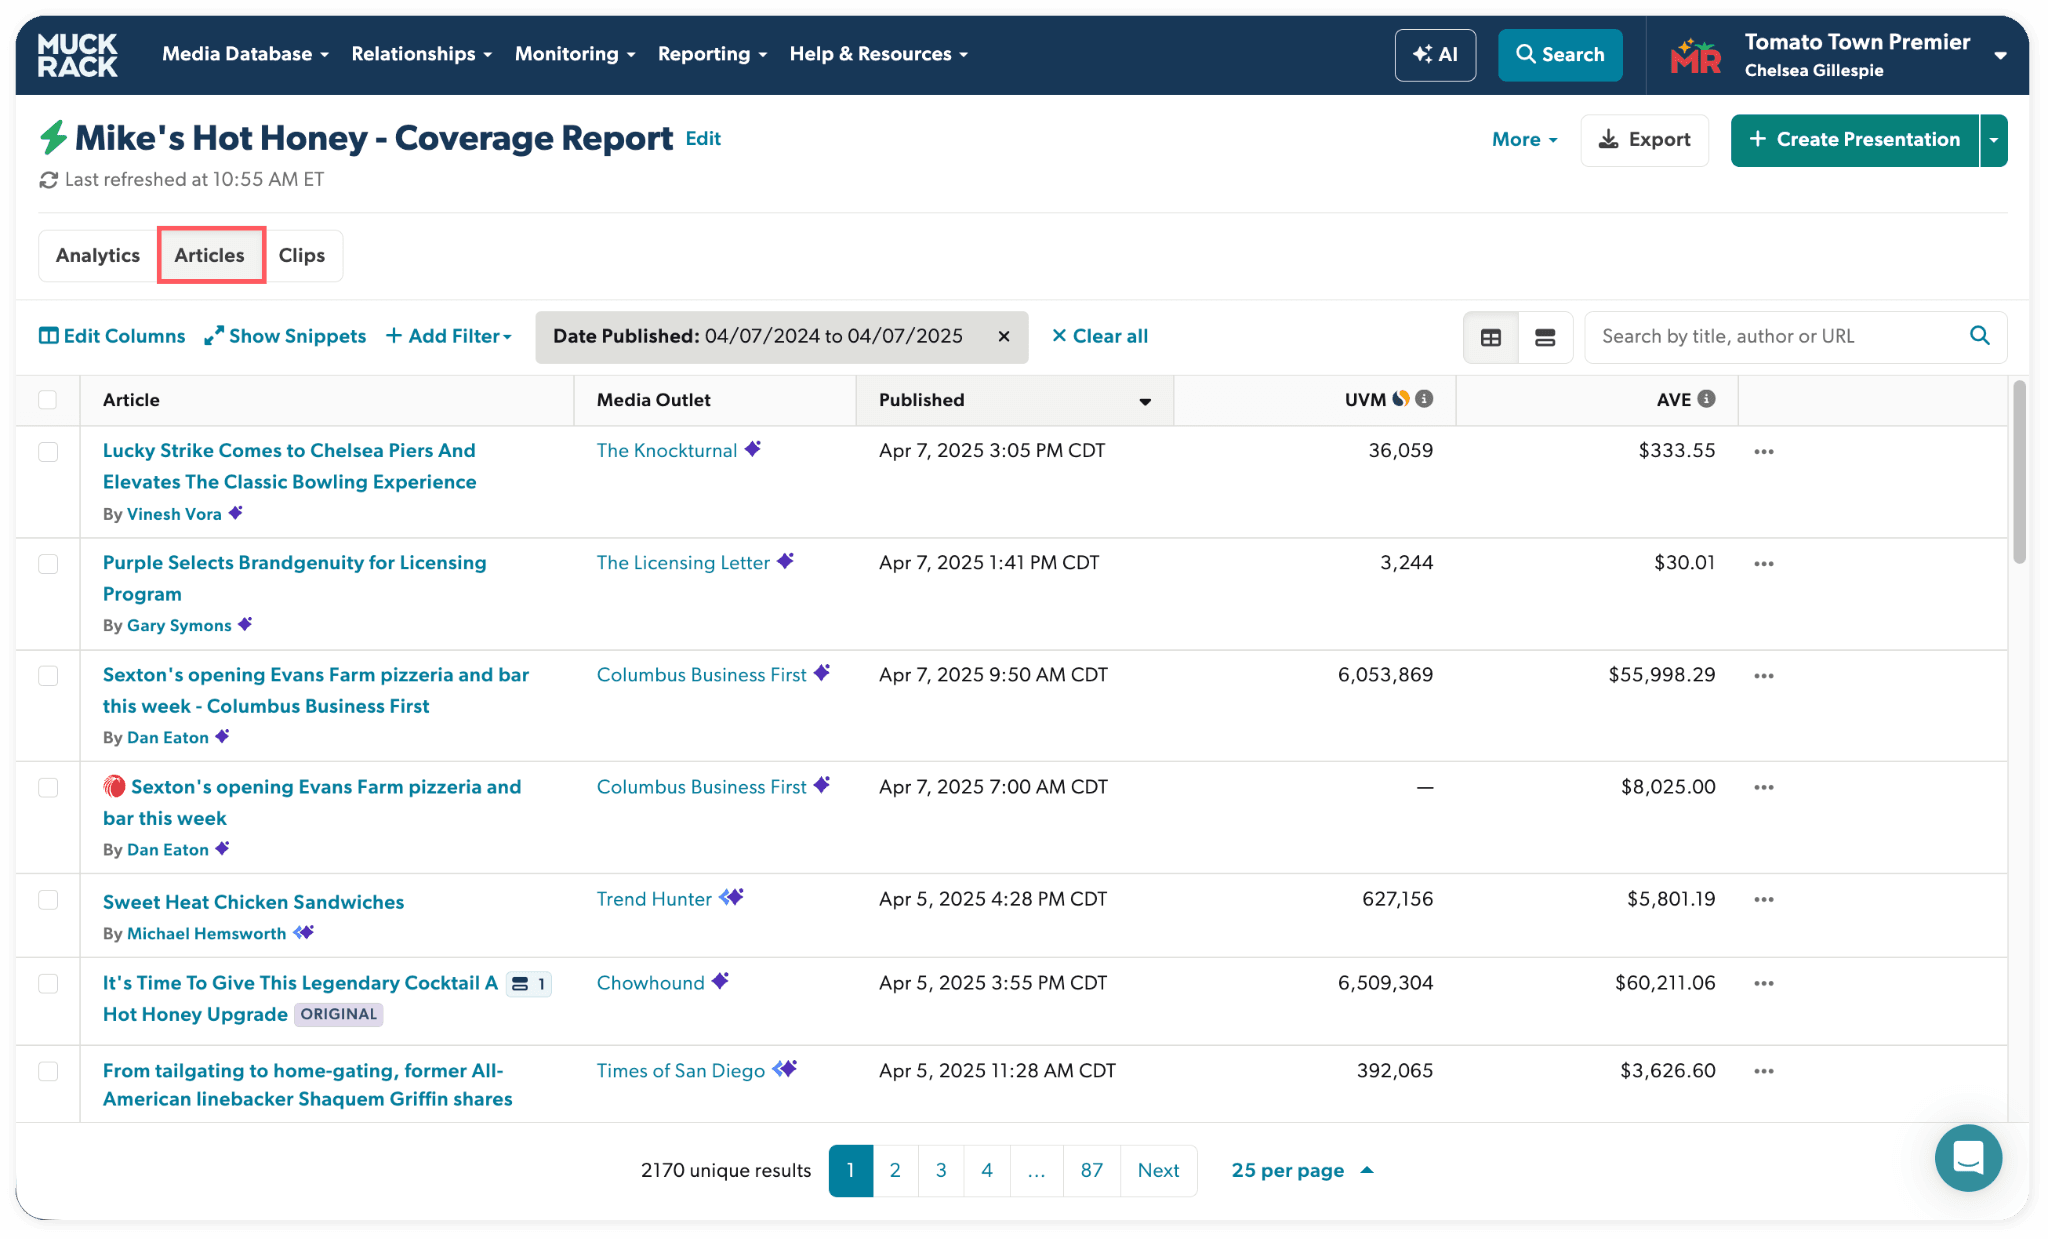Click sparkle icon next to Trend Hunter

(732, 897)
